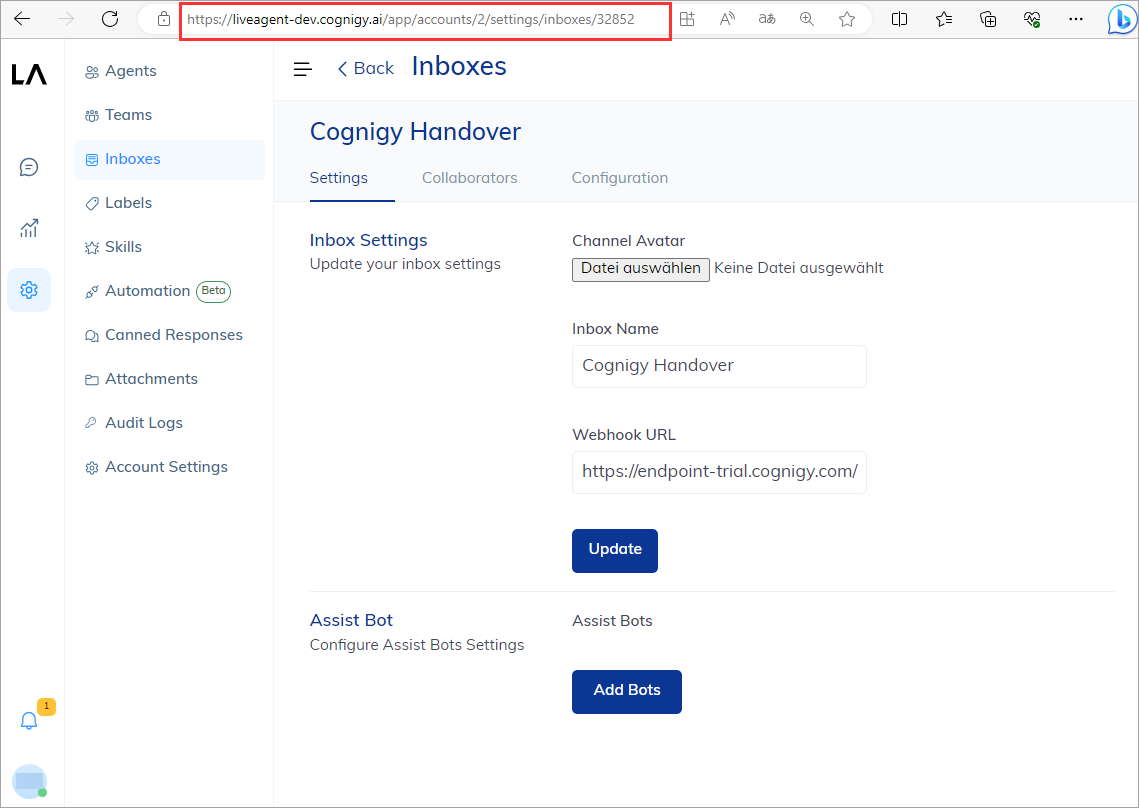Open the favorites list icon

point(944,19)
